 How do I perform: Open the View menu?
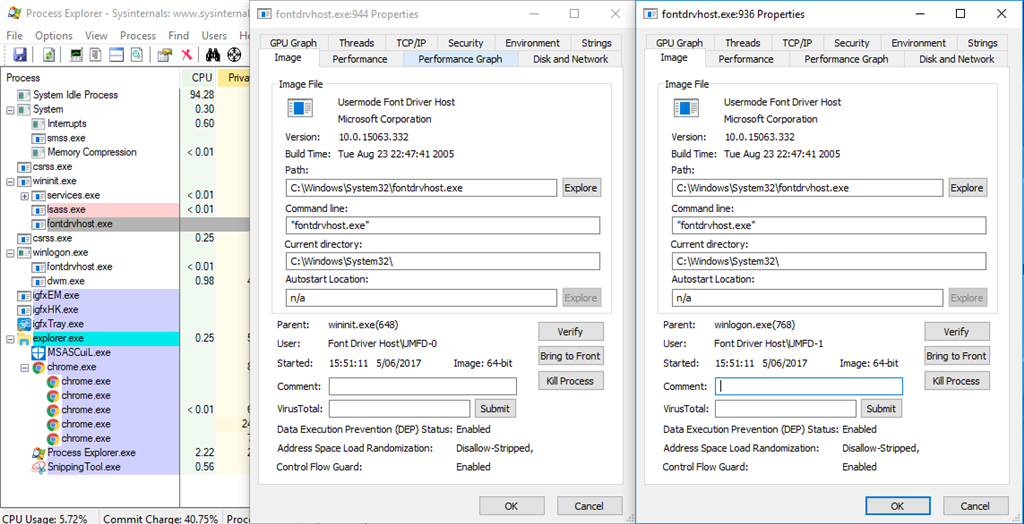tap(96, 35)
